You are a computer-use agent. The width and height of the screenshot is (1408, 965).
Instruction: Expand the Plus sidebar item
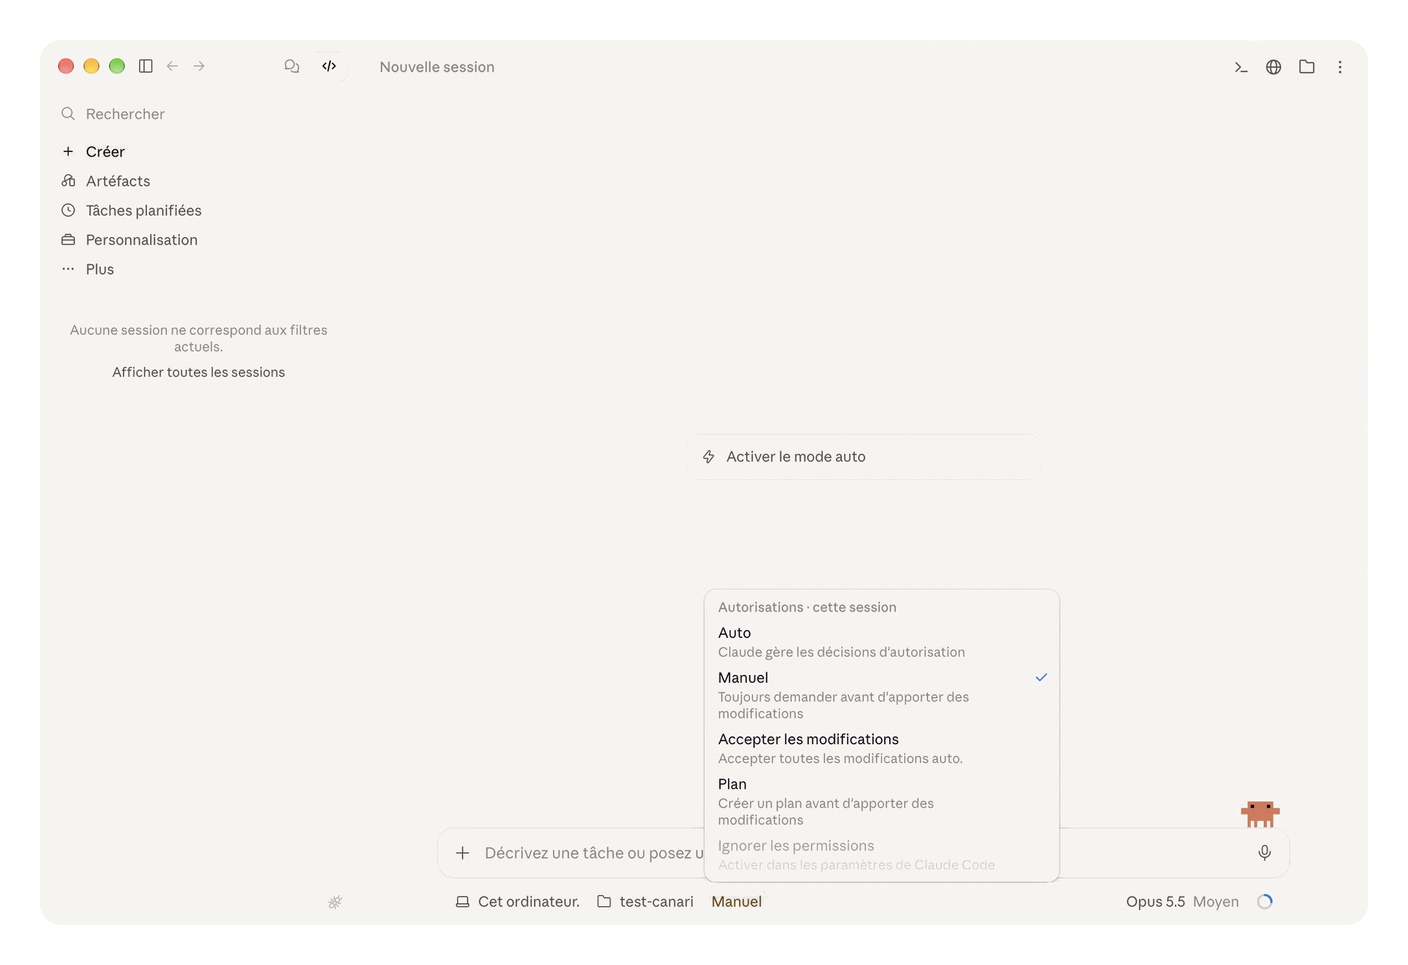(199, 269)
